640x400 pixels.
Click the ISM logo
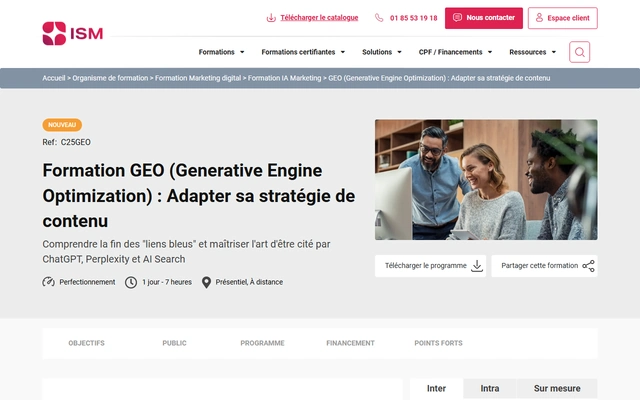coord(73,33)
